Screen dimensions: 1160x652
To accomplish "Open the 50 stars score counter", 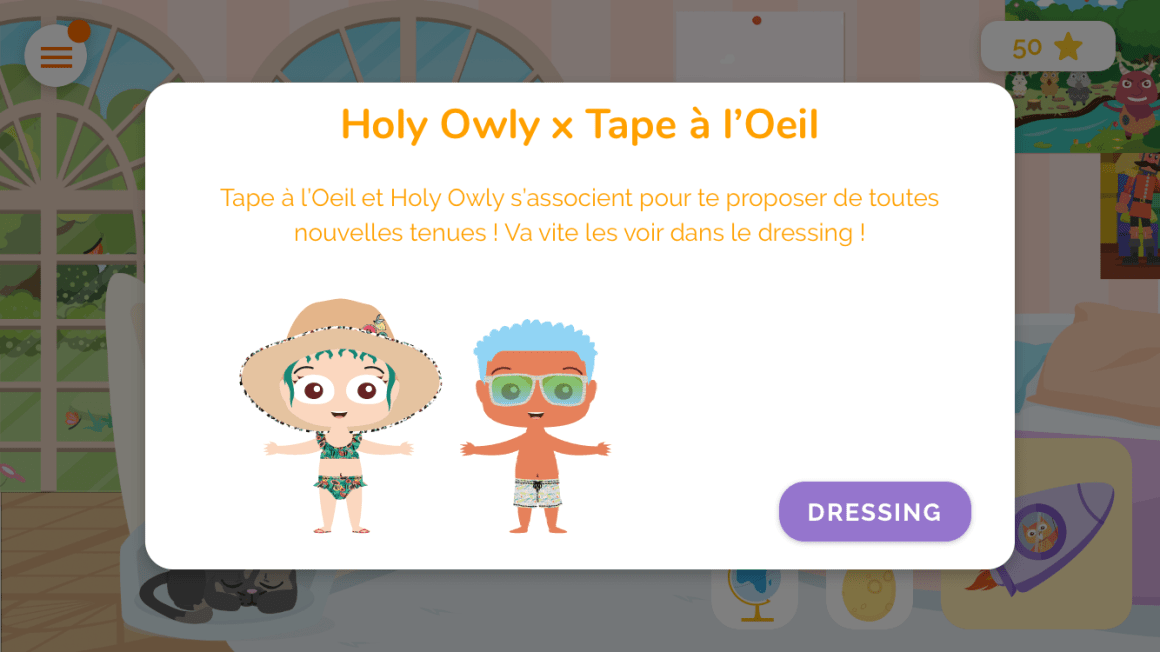I will coord(1048,47).
